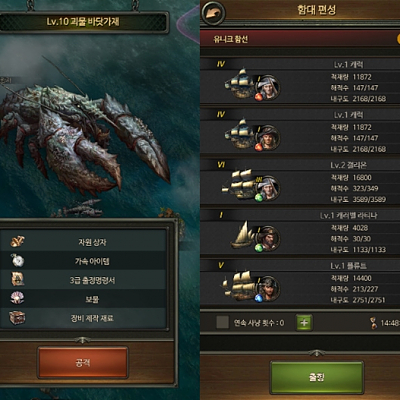The height and width of the screenshot is (400, 400).
Task: Increase hunt count with green plus button
Action: [x=304, y=322]
